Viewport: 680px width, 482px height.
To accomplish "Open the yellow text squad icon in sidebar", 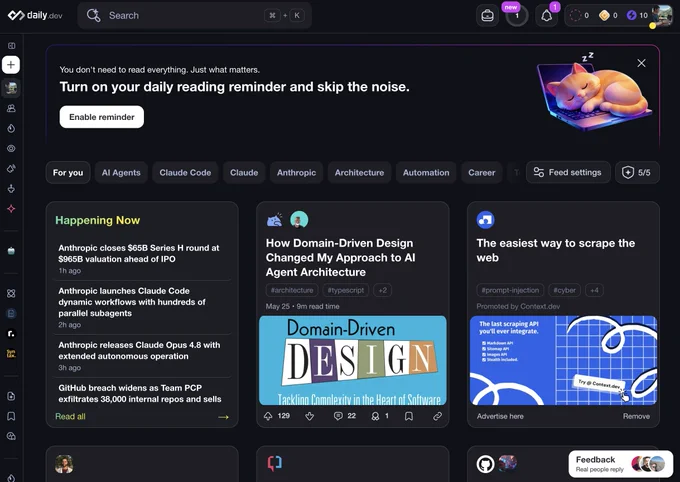I will pyautogui.click(x=11, y=354).
